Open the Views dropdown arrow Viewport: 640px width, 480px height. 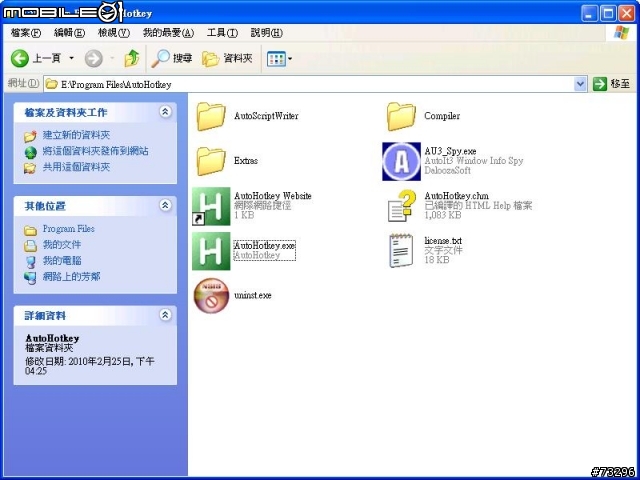pos(290,59)
